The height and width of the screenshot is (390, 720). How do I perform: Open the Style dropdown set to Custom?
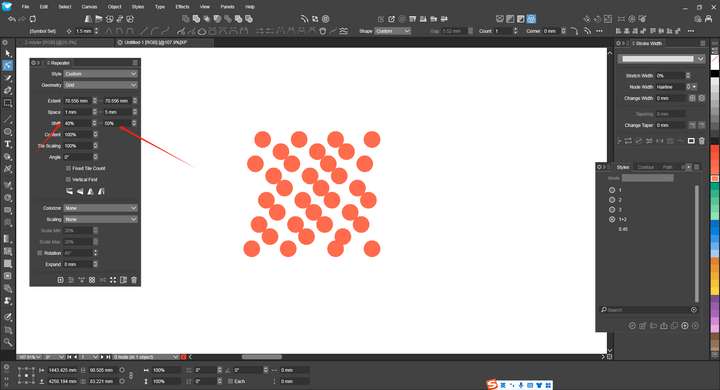coord(100,73)
